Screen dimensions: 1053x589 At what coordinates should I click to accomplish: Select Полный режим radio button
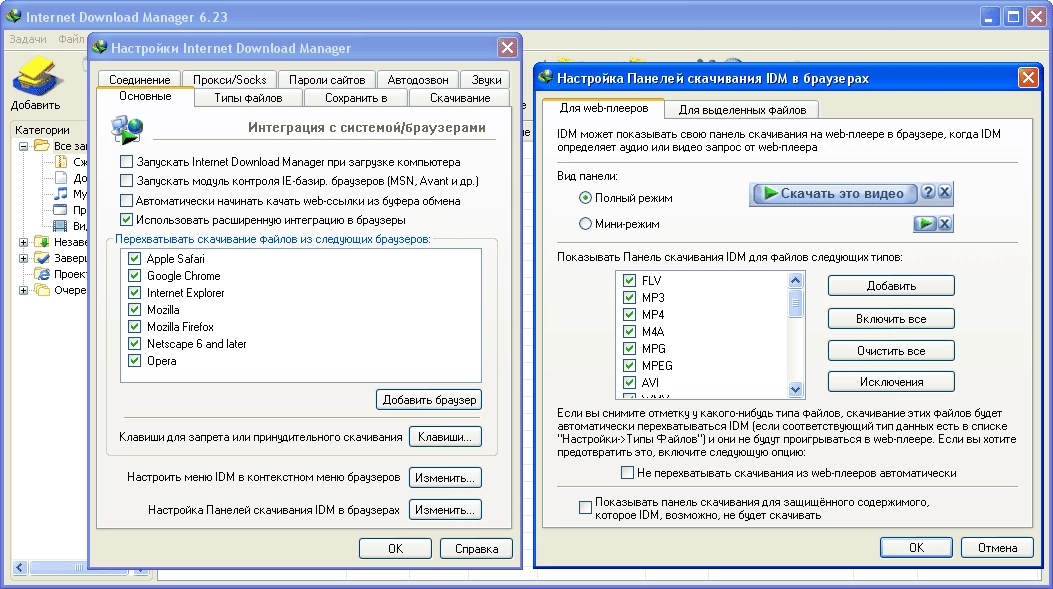point(585,197)
